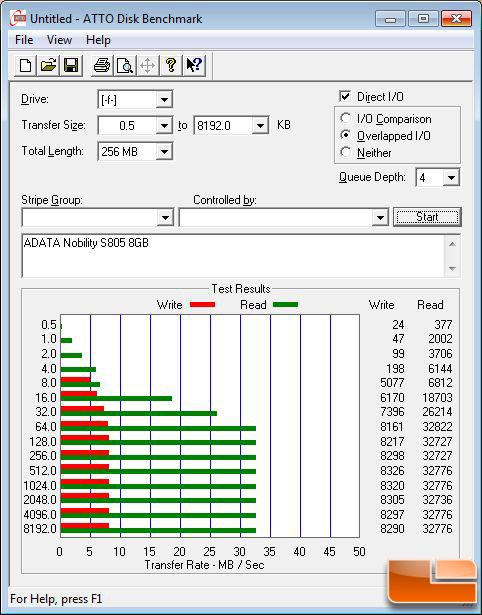Toggle the Direct I/O checkbox
This screenshot has height=615, width=482.
(345, 96)
